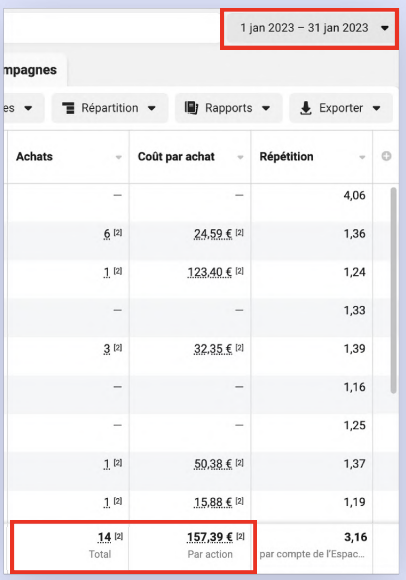
Task: Open the Exporter dropdown
Action: [341, 108]
